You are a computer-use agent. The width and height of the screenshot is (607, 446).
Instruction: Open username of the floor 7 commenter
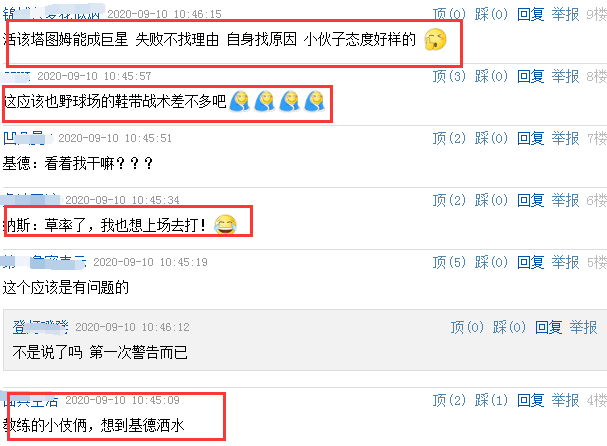[x=28, y=138]
